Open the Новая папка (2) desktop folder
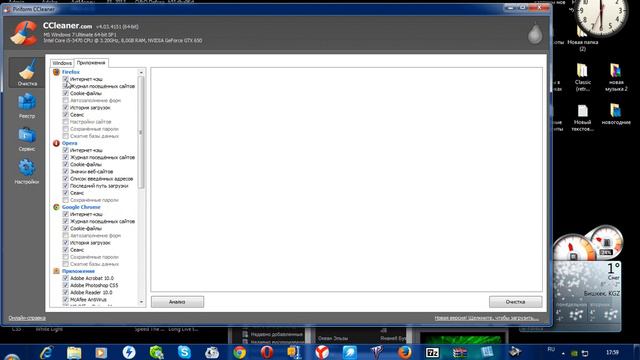The height and width of the screenshot is (360, 640). [x=582, y=39]
